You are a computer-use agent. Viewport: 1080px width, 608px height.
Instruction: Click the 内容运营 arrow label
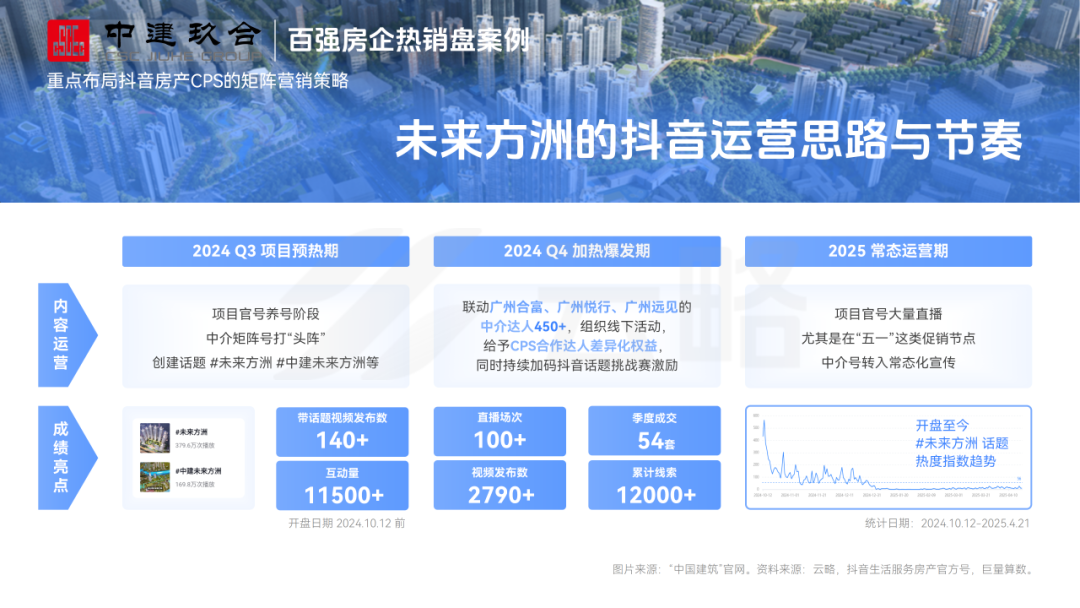(68, 335)
